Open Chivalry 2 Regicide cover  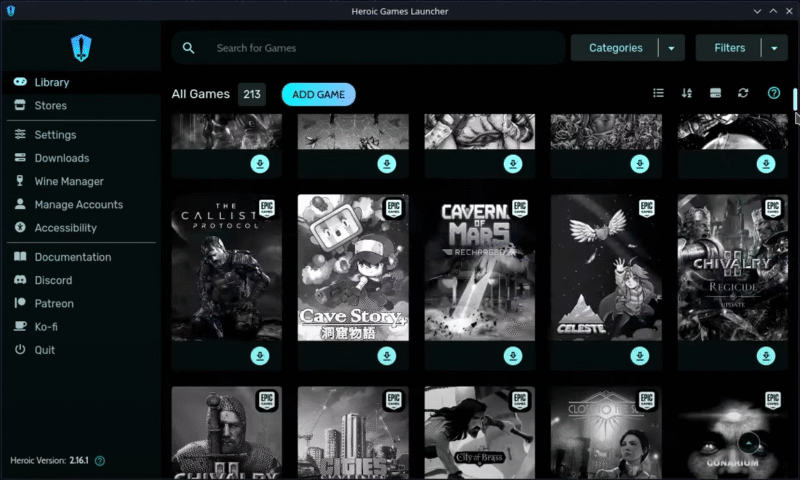pos(733,267)
